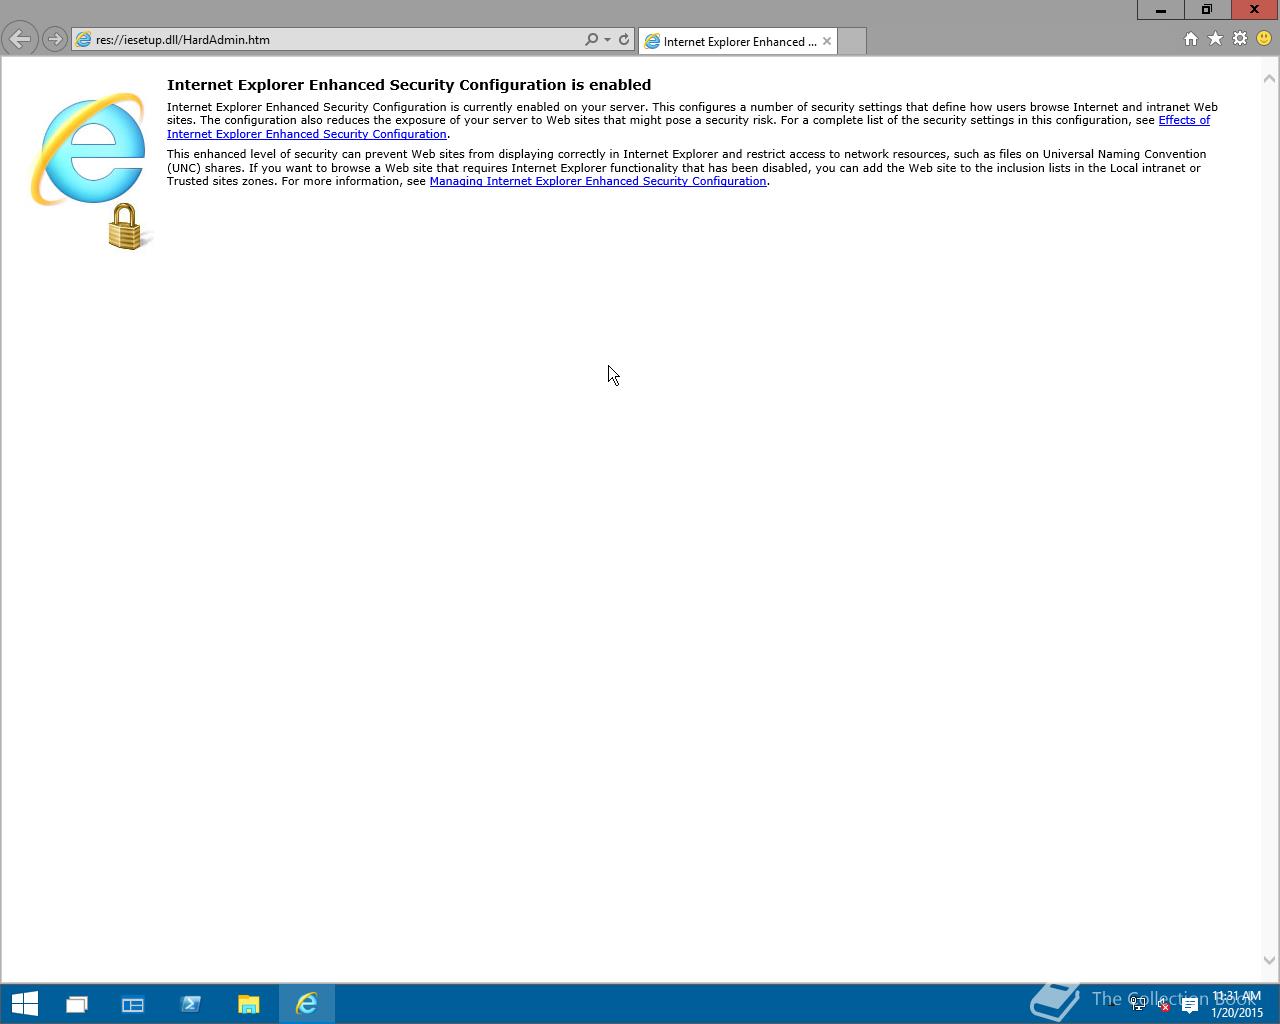Click Internet Explorer taskbar icon
The height and width of the screenshot is (1024, 1280).
tap(307, 1004)
